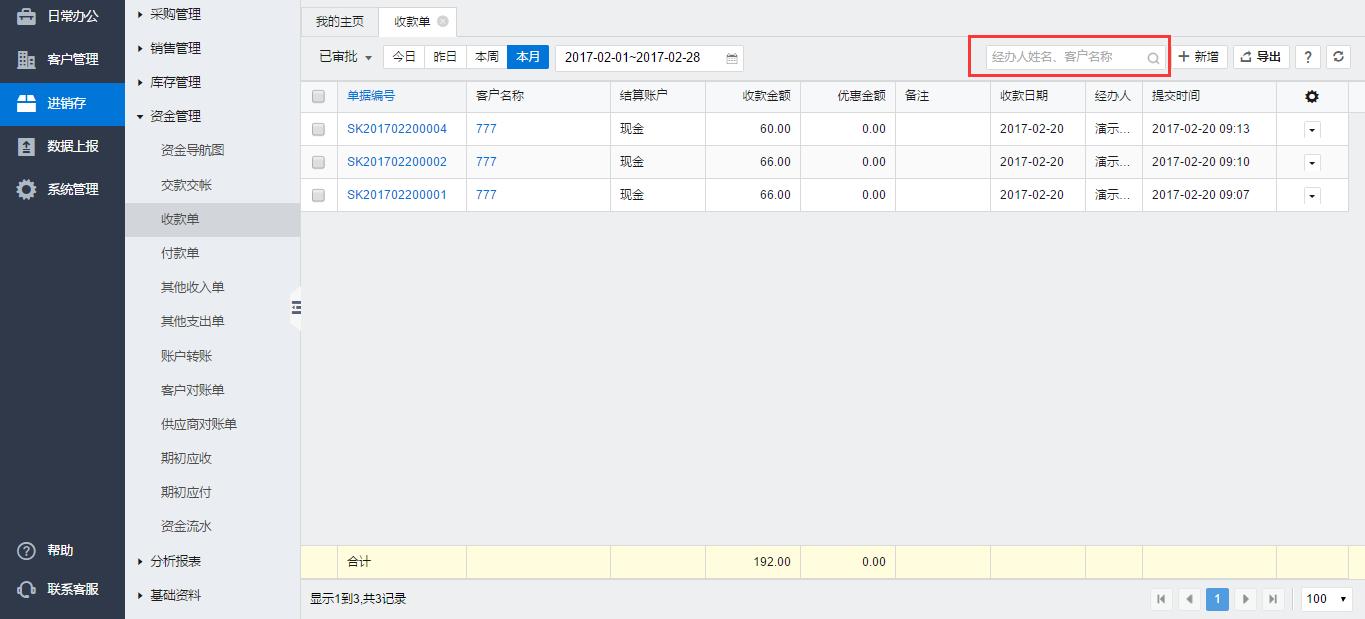Viewport: 1365px width, 619px height.
Task: Select the checkbox for SK201702200001
Action: click(318, 195)
